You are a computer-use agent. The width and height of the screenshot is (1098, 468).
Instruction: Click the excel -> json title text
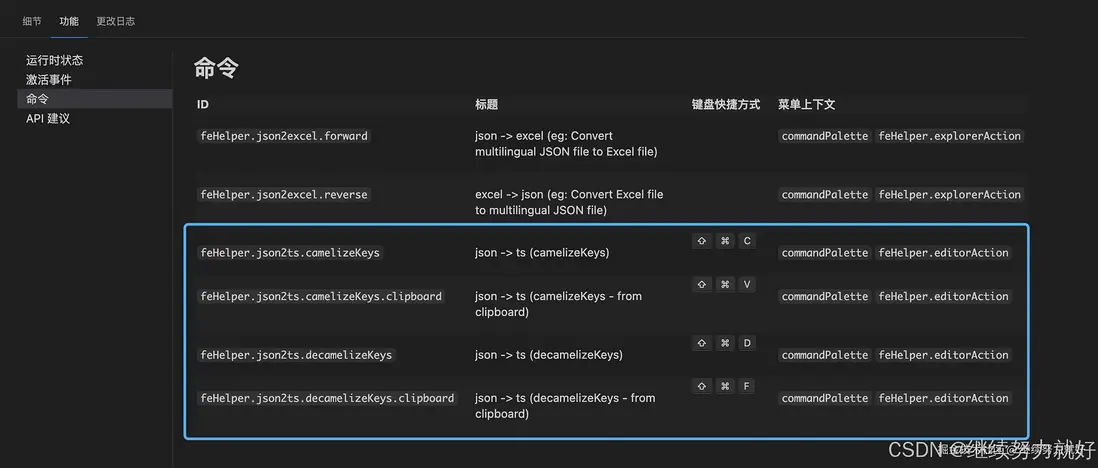pos(569,202)
